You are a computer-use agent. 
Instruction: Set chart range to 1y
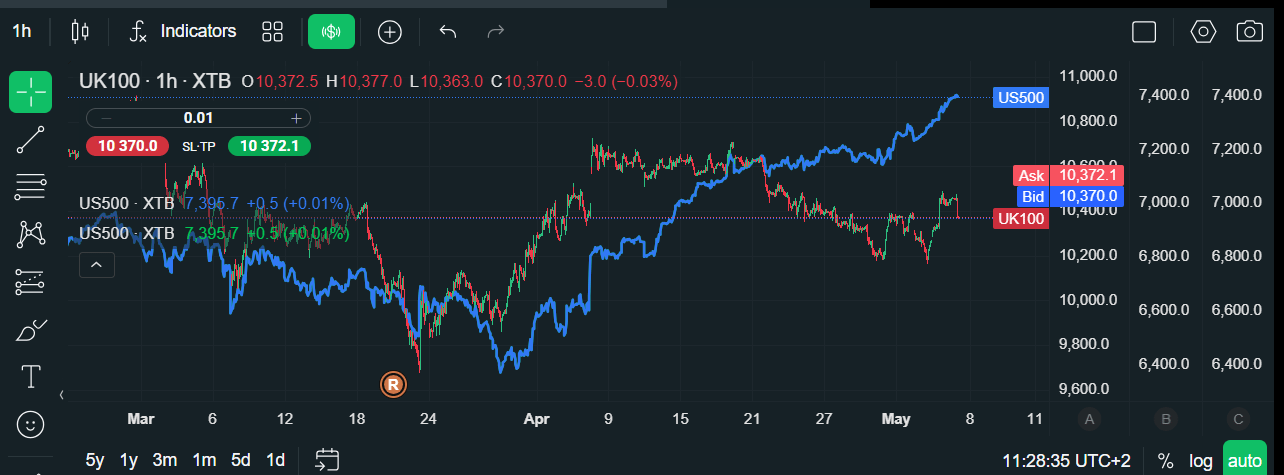click(x=128, y=460)
